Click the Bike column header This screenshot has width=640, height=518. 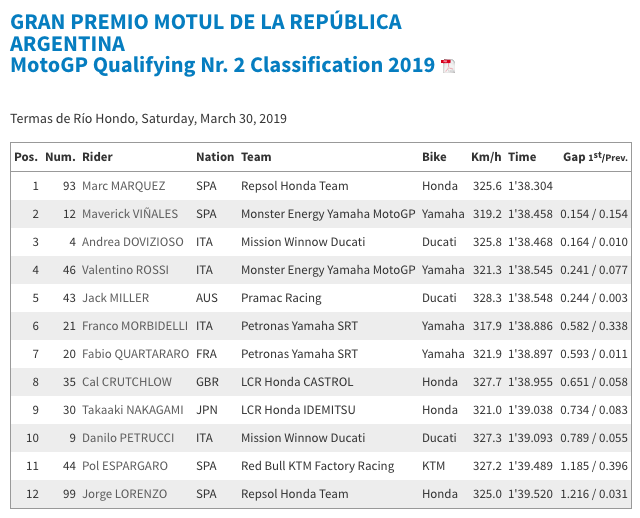(434, 157)
